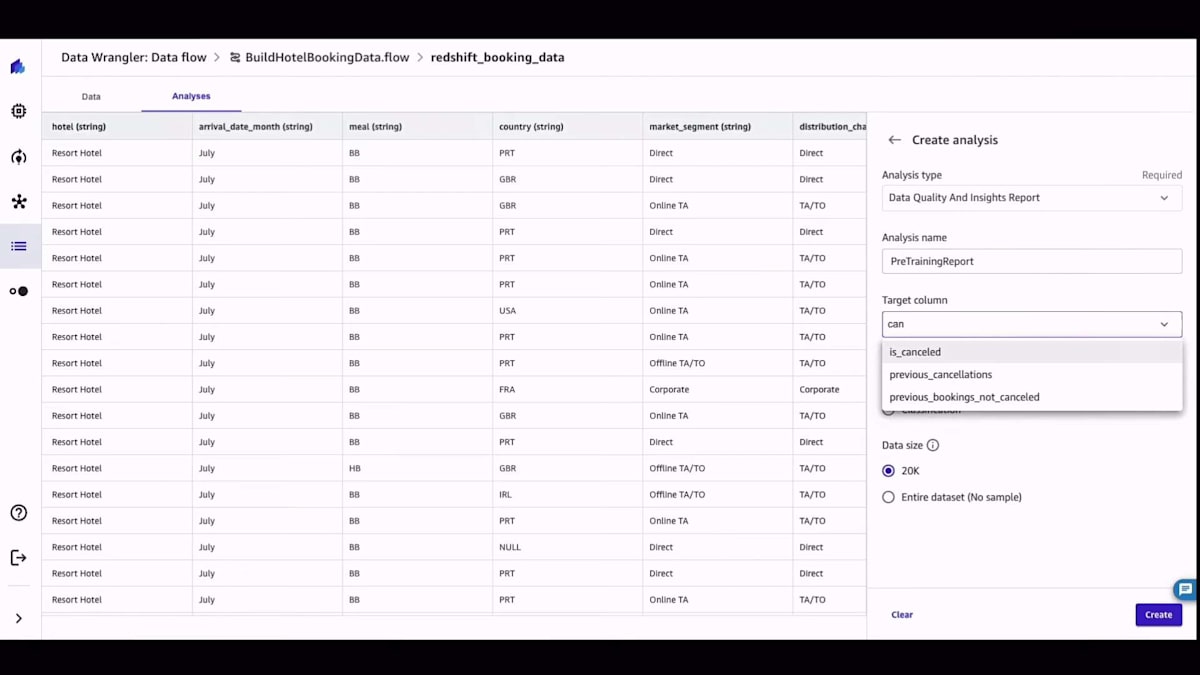The height and width of the screenshot is (675, 1200).
Task: Click the USA country cell
Action: point(567,311)
